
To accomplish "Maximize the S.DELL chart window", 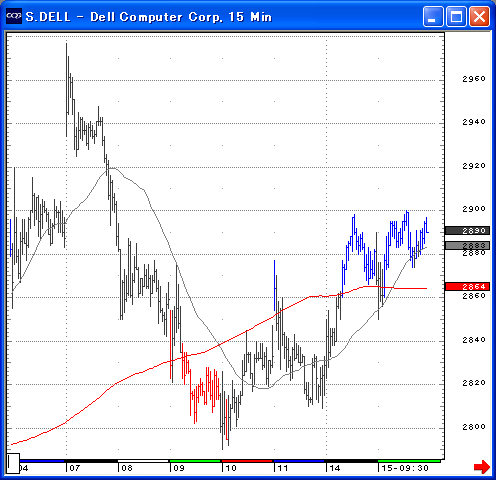I will click(x=456, y=16).
